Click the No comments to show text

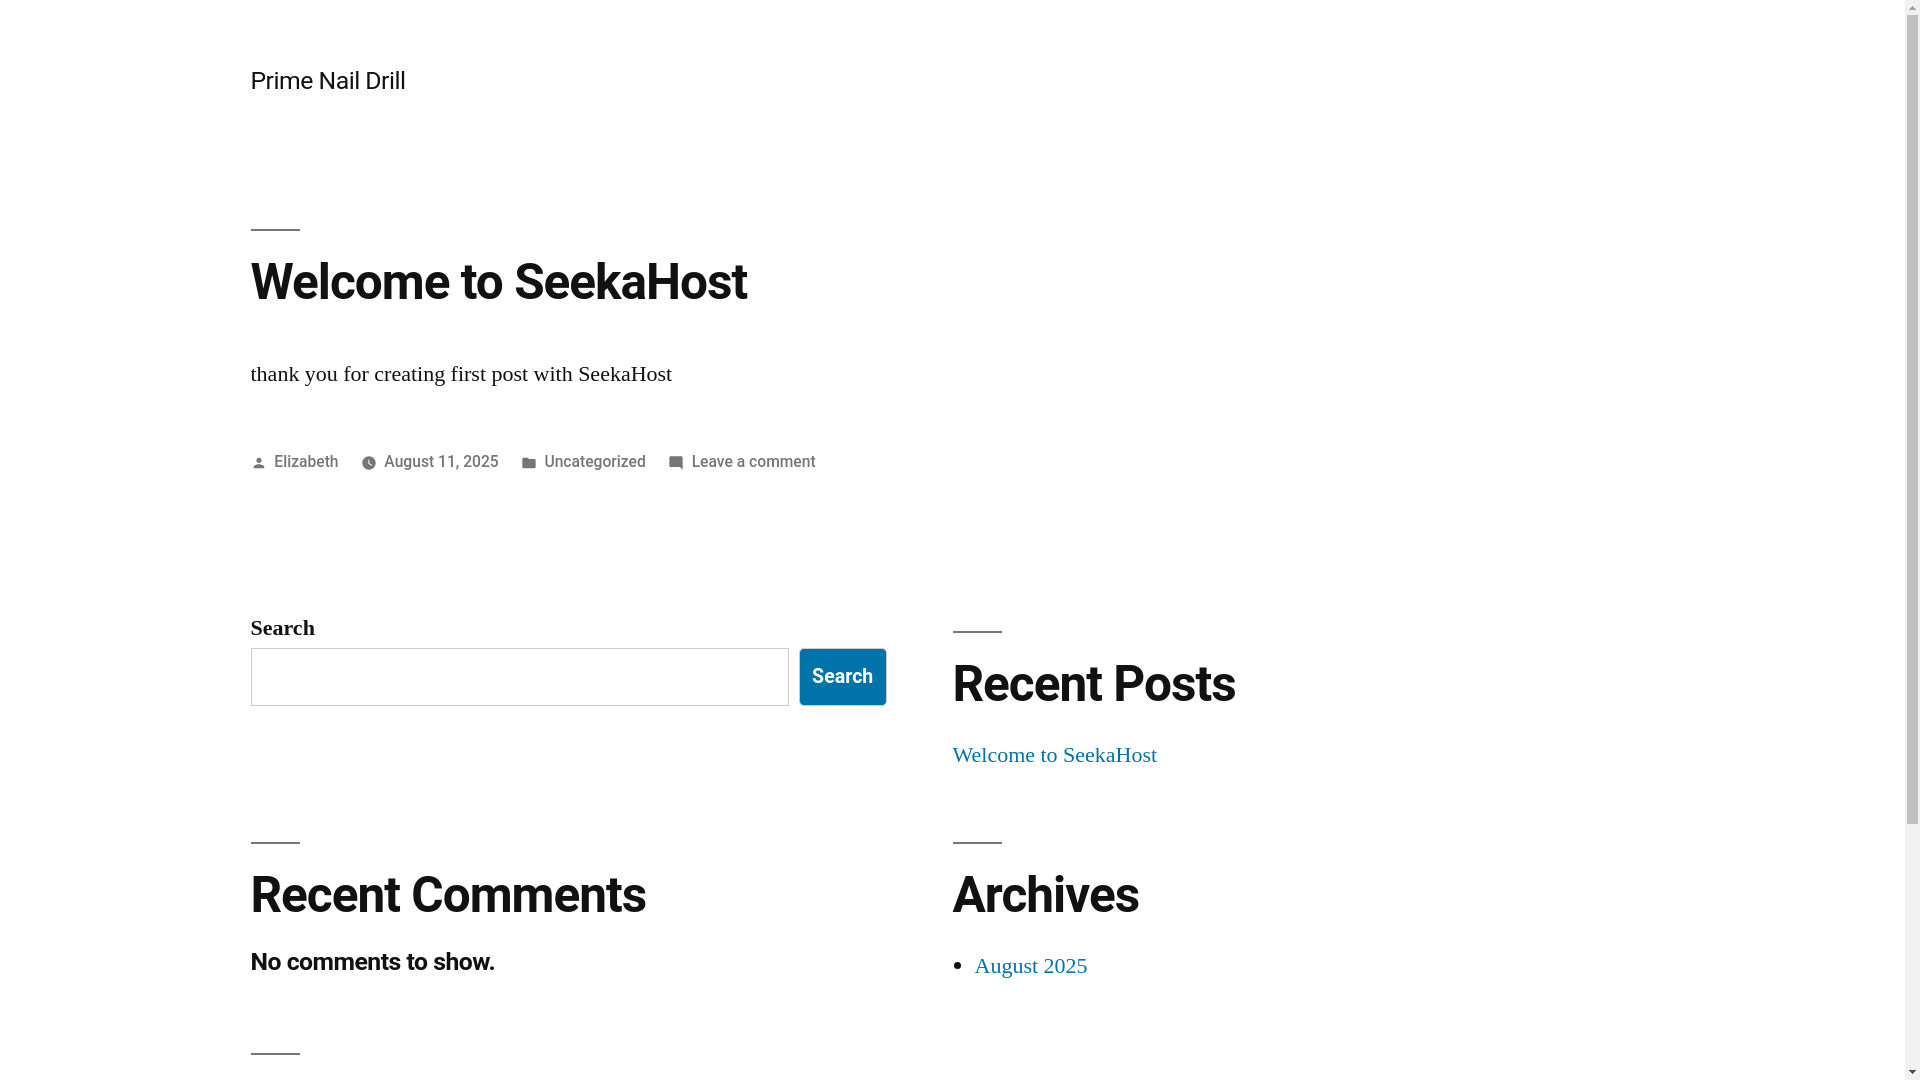pyautogui.click(x=373, y=962)
